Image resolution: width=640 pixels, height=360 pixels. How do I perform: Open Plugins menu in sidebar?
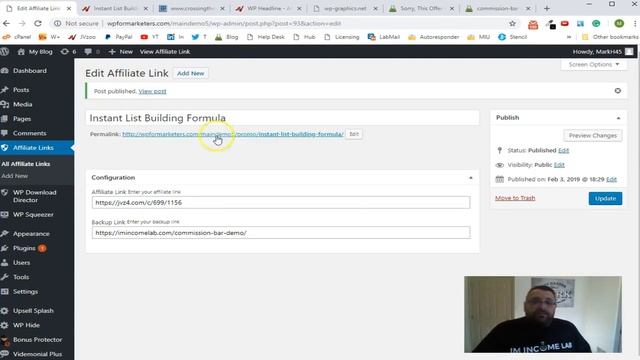[24, 248]
